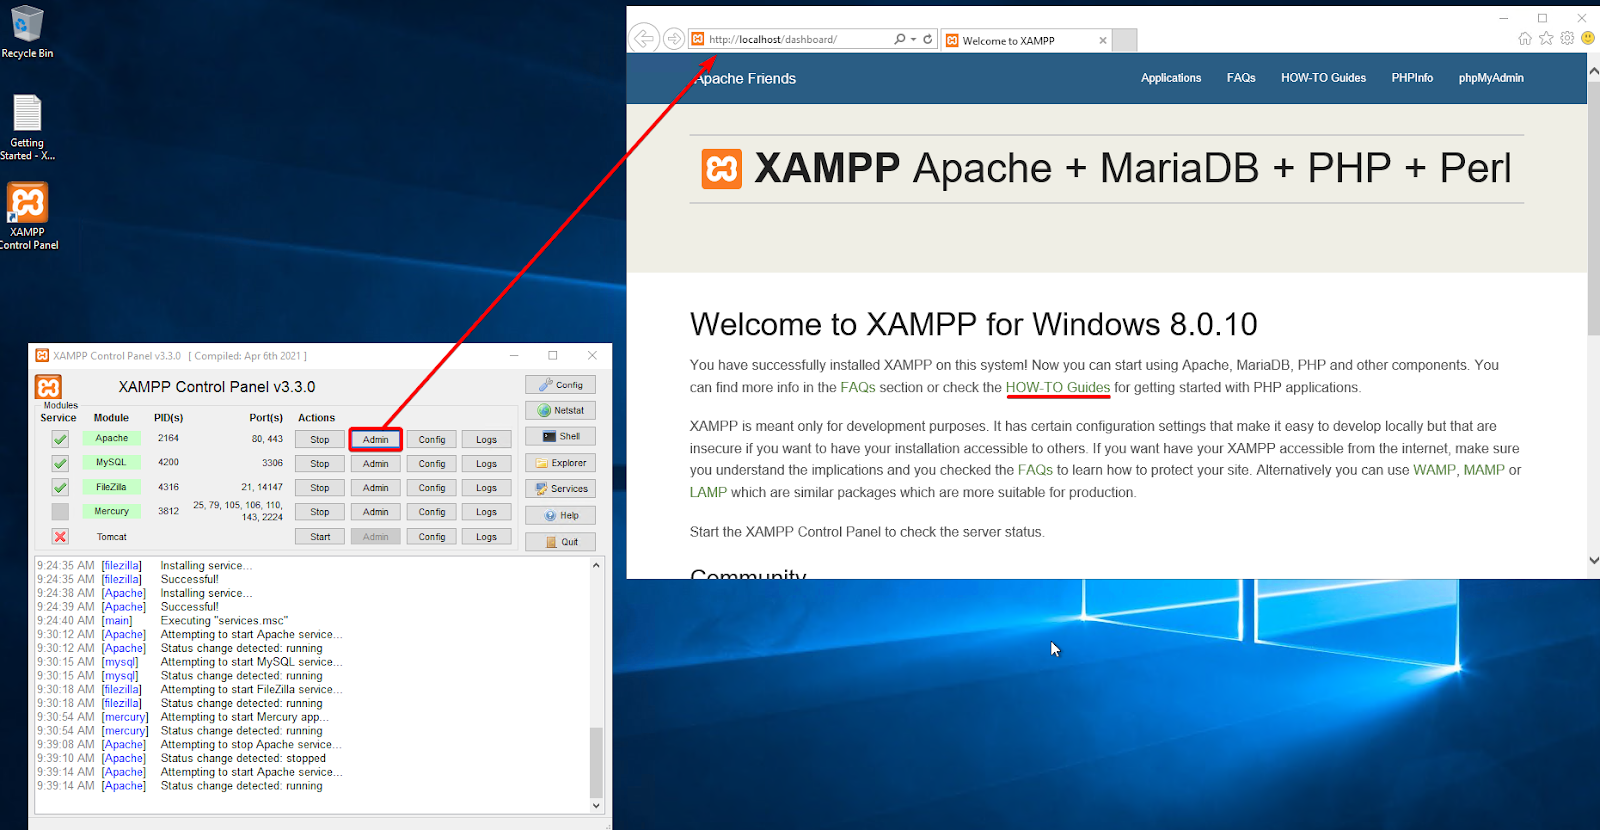This screenshot has height=830, width=1600.
Task: Click the orange XAMPP logo on dashboard heading
Action: (x=721, y=169)
